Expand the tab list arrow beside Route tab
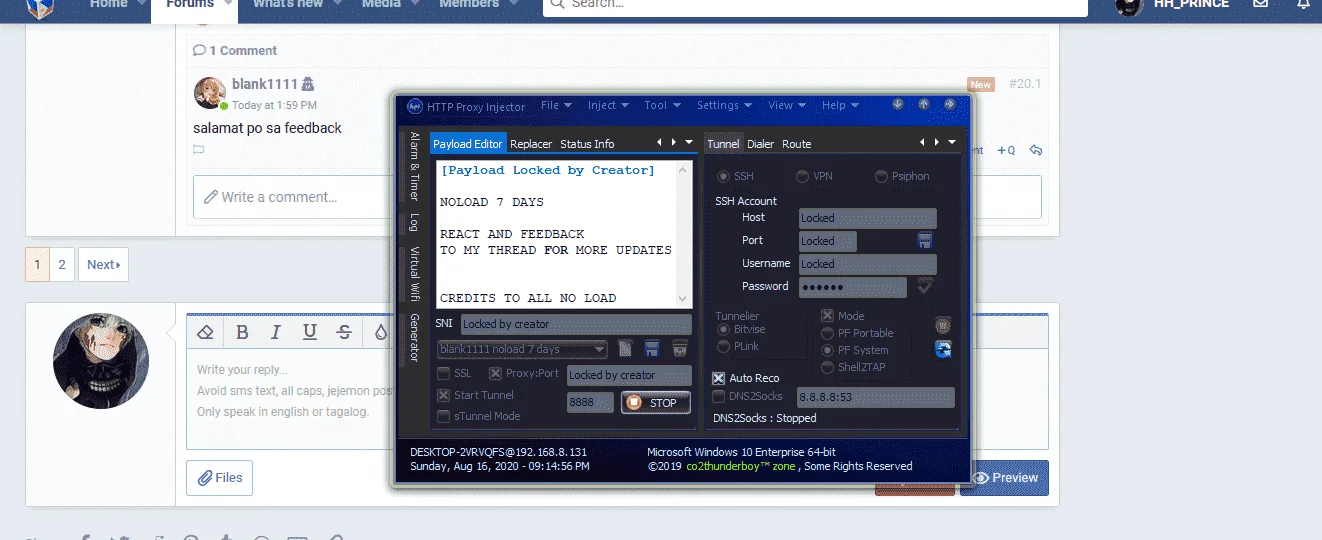 pyautogui.click(x=952, y=143)
